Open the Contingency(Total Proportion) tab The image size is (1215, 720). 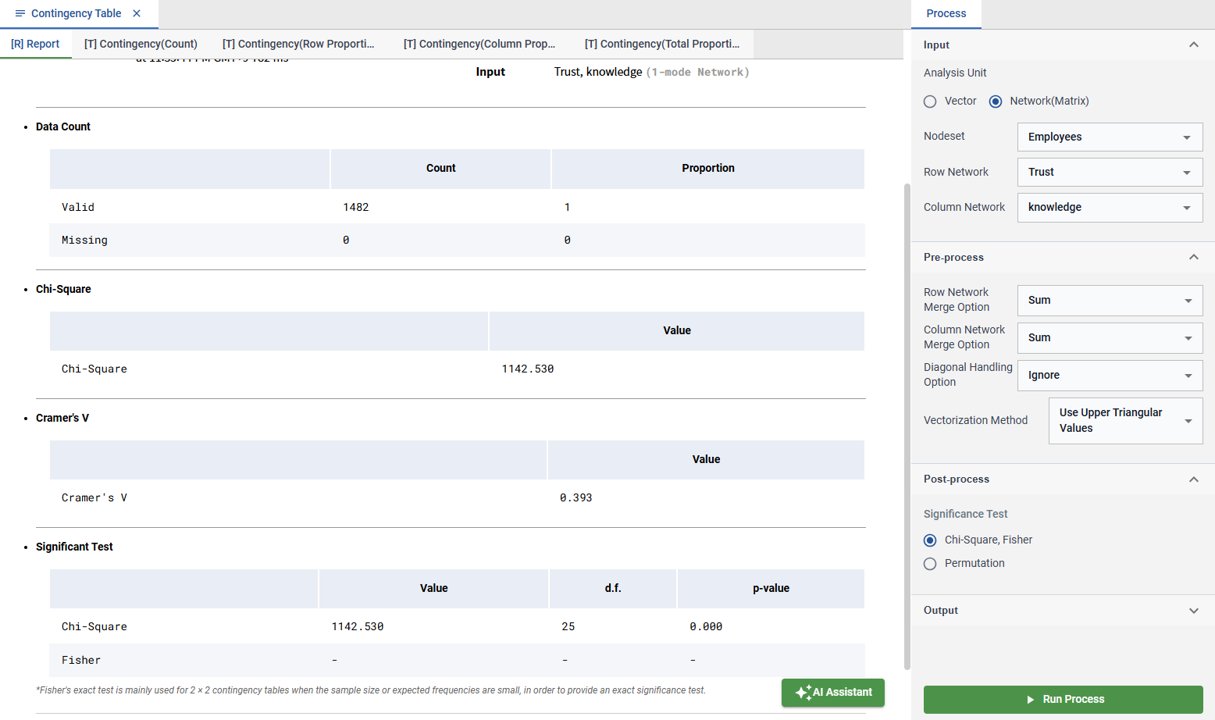click(662, 44)
